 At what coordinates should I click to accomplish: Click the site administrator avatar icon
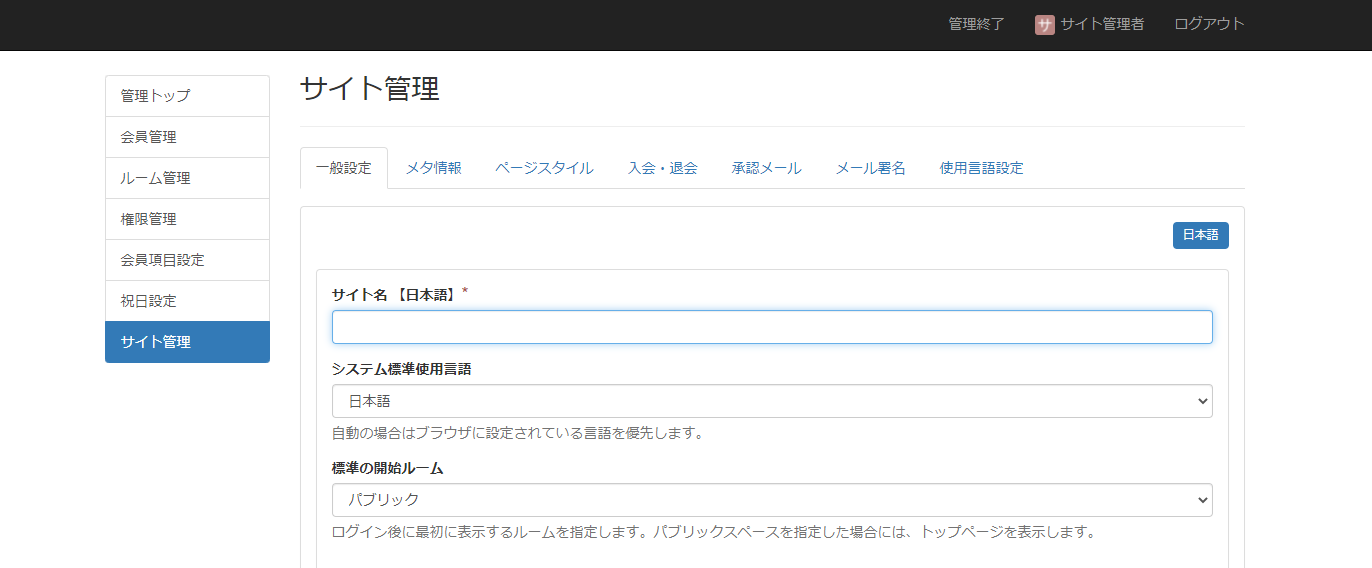[x=1044, y=25]
